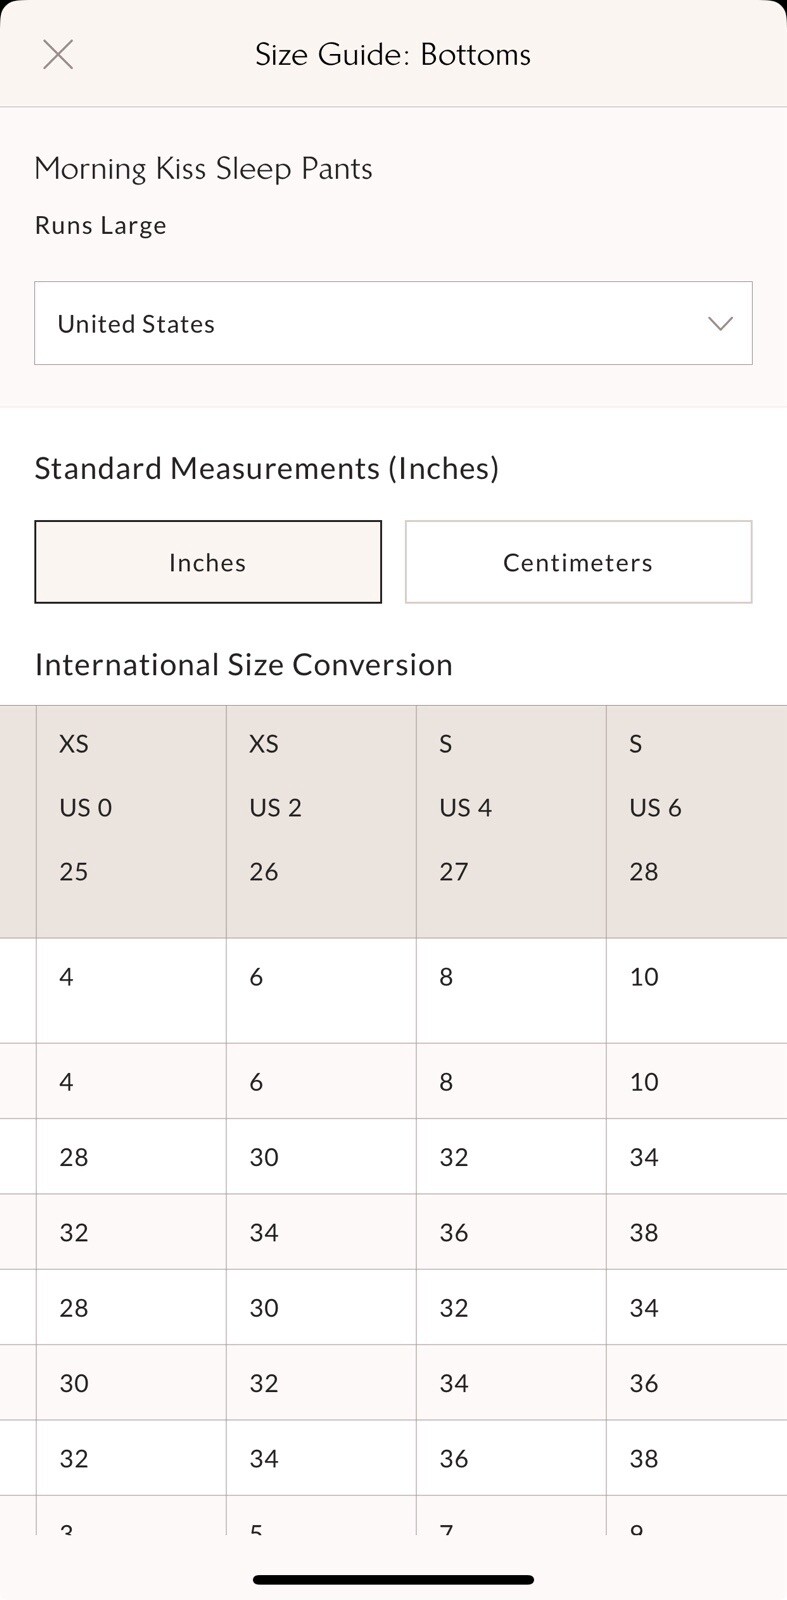The image size is (787, 1600).
Task: Click the Standard Measurements (Inches) heading
Action: pyautogui.click(x=266, y=468)
